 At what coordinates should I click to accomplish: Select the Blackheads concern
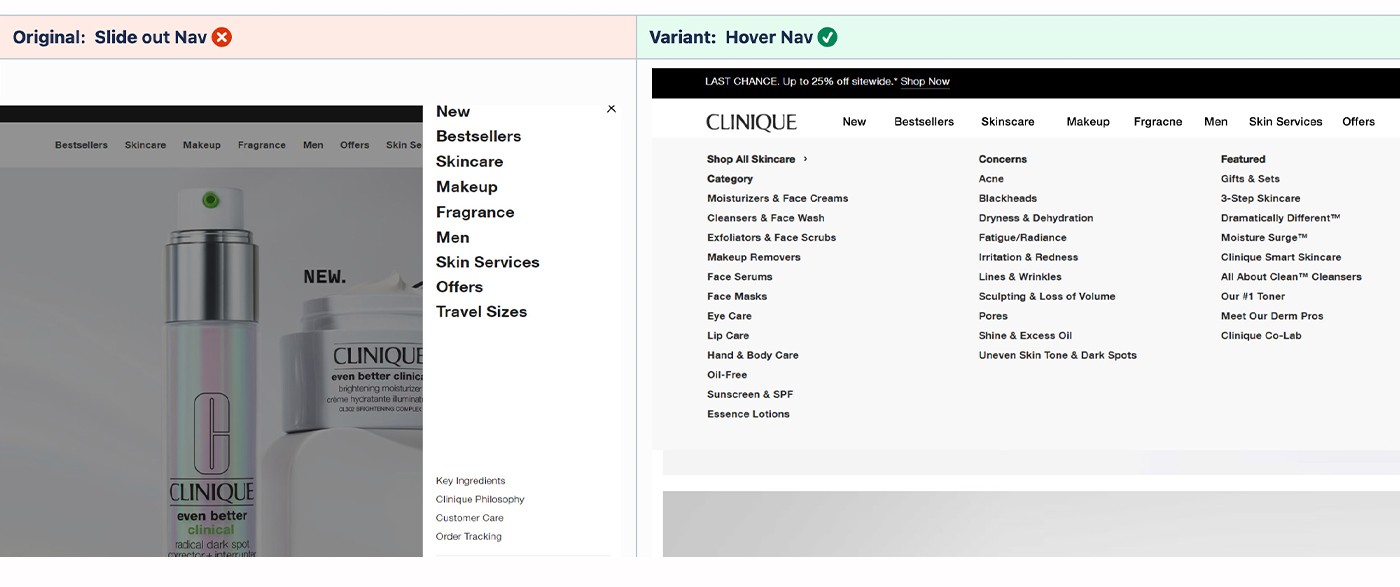pos(1007,198)
